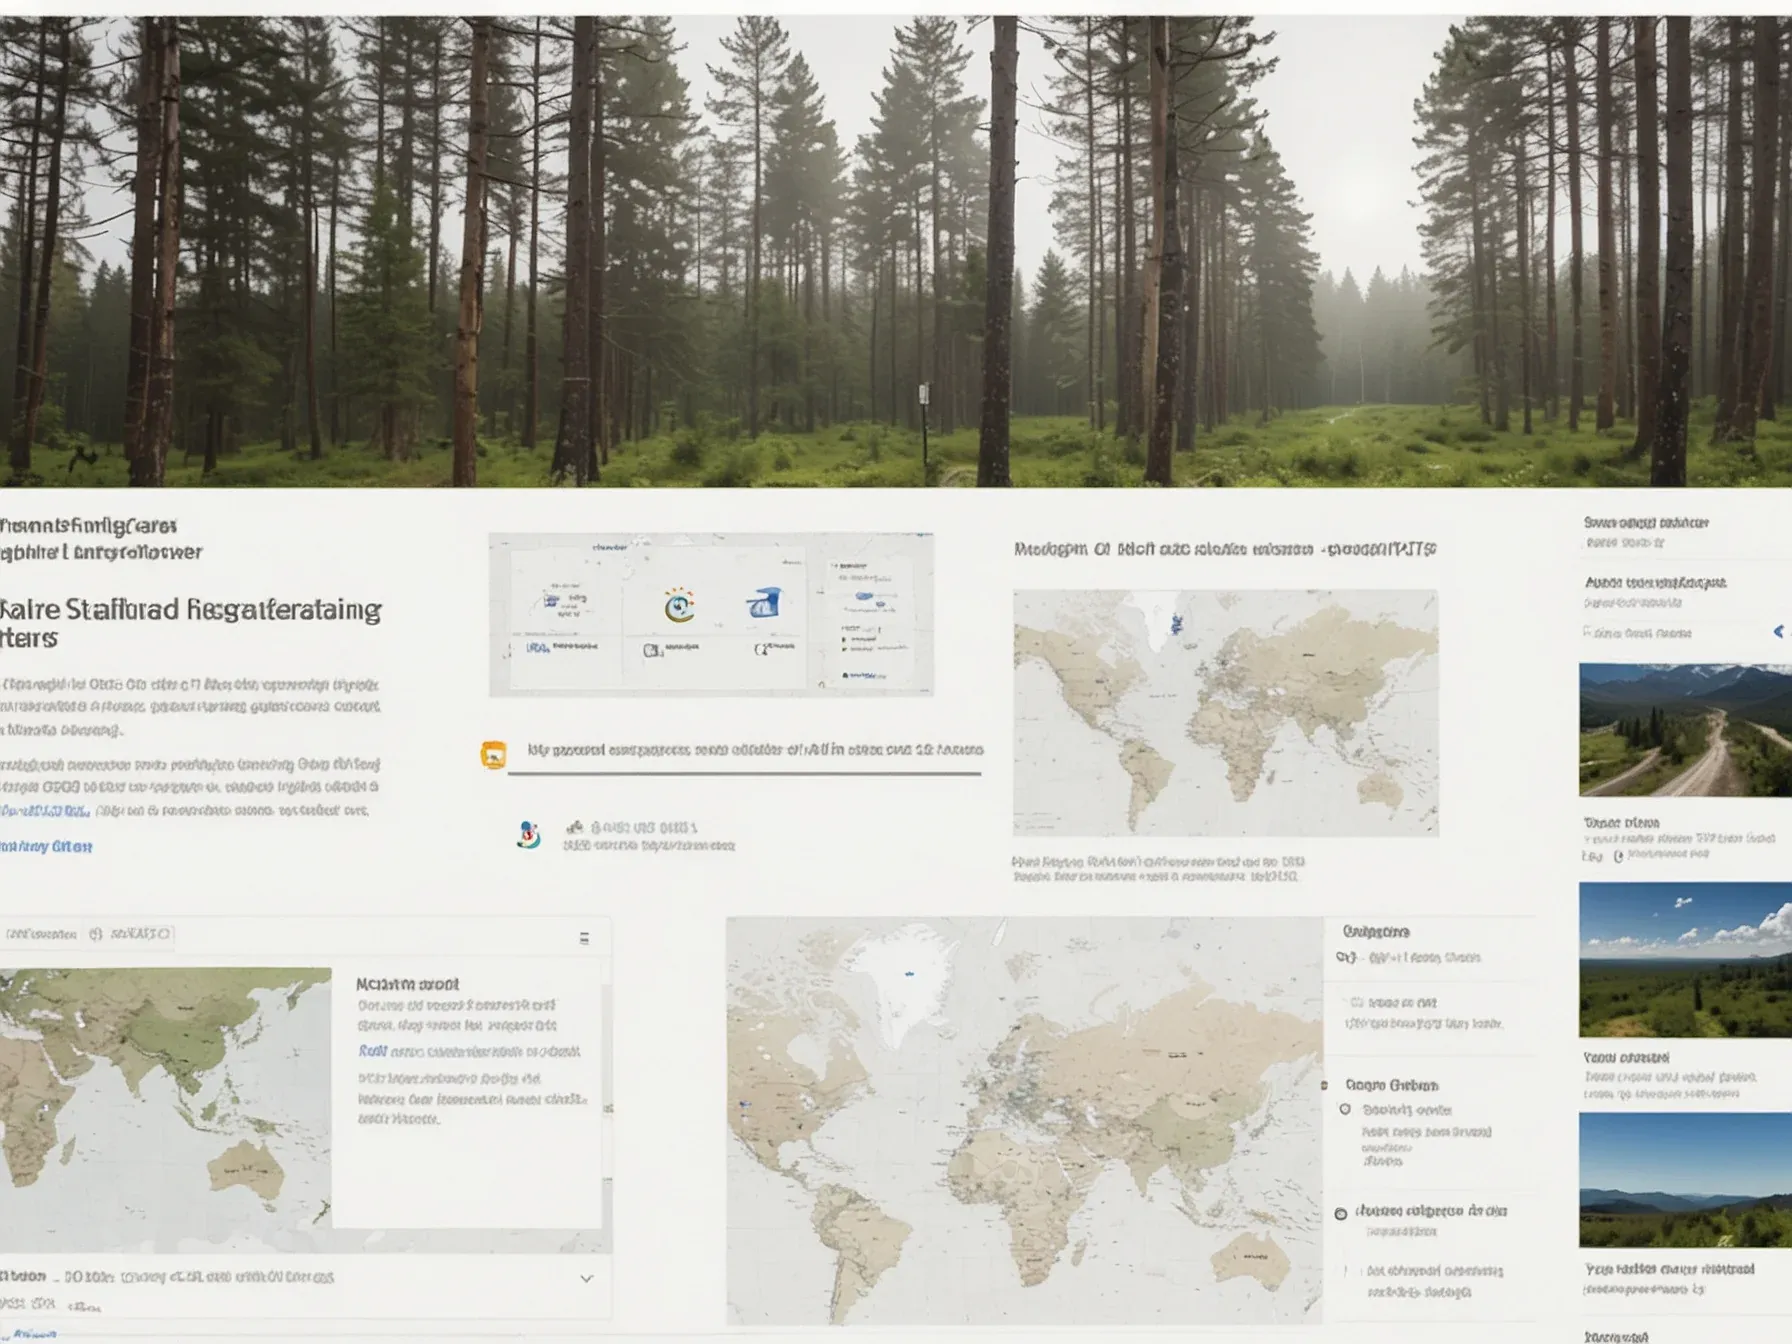Select the first radio option beside the large map
Image resolution: width=1792 pixels, height=1344 pixels.
click(1345, 1109)
